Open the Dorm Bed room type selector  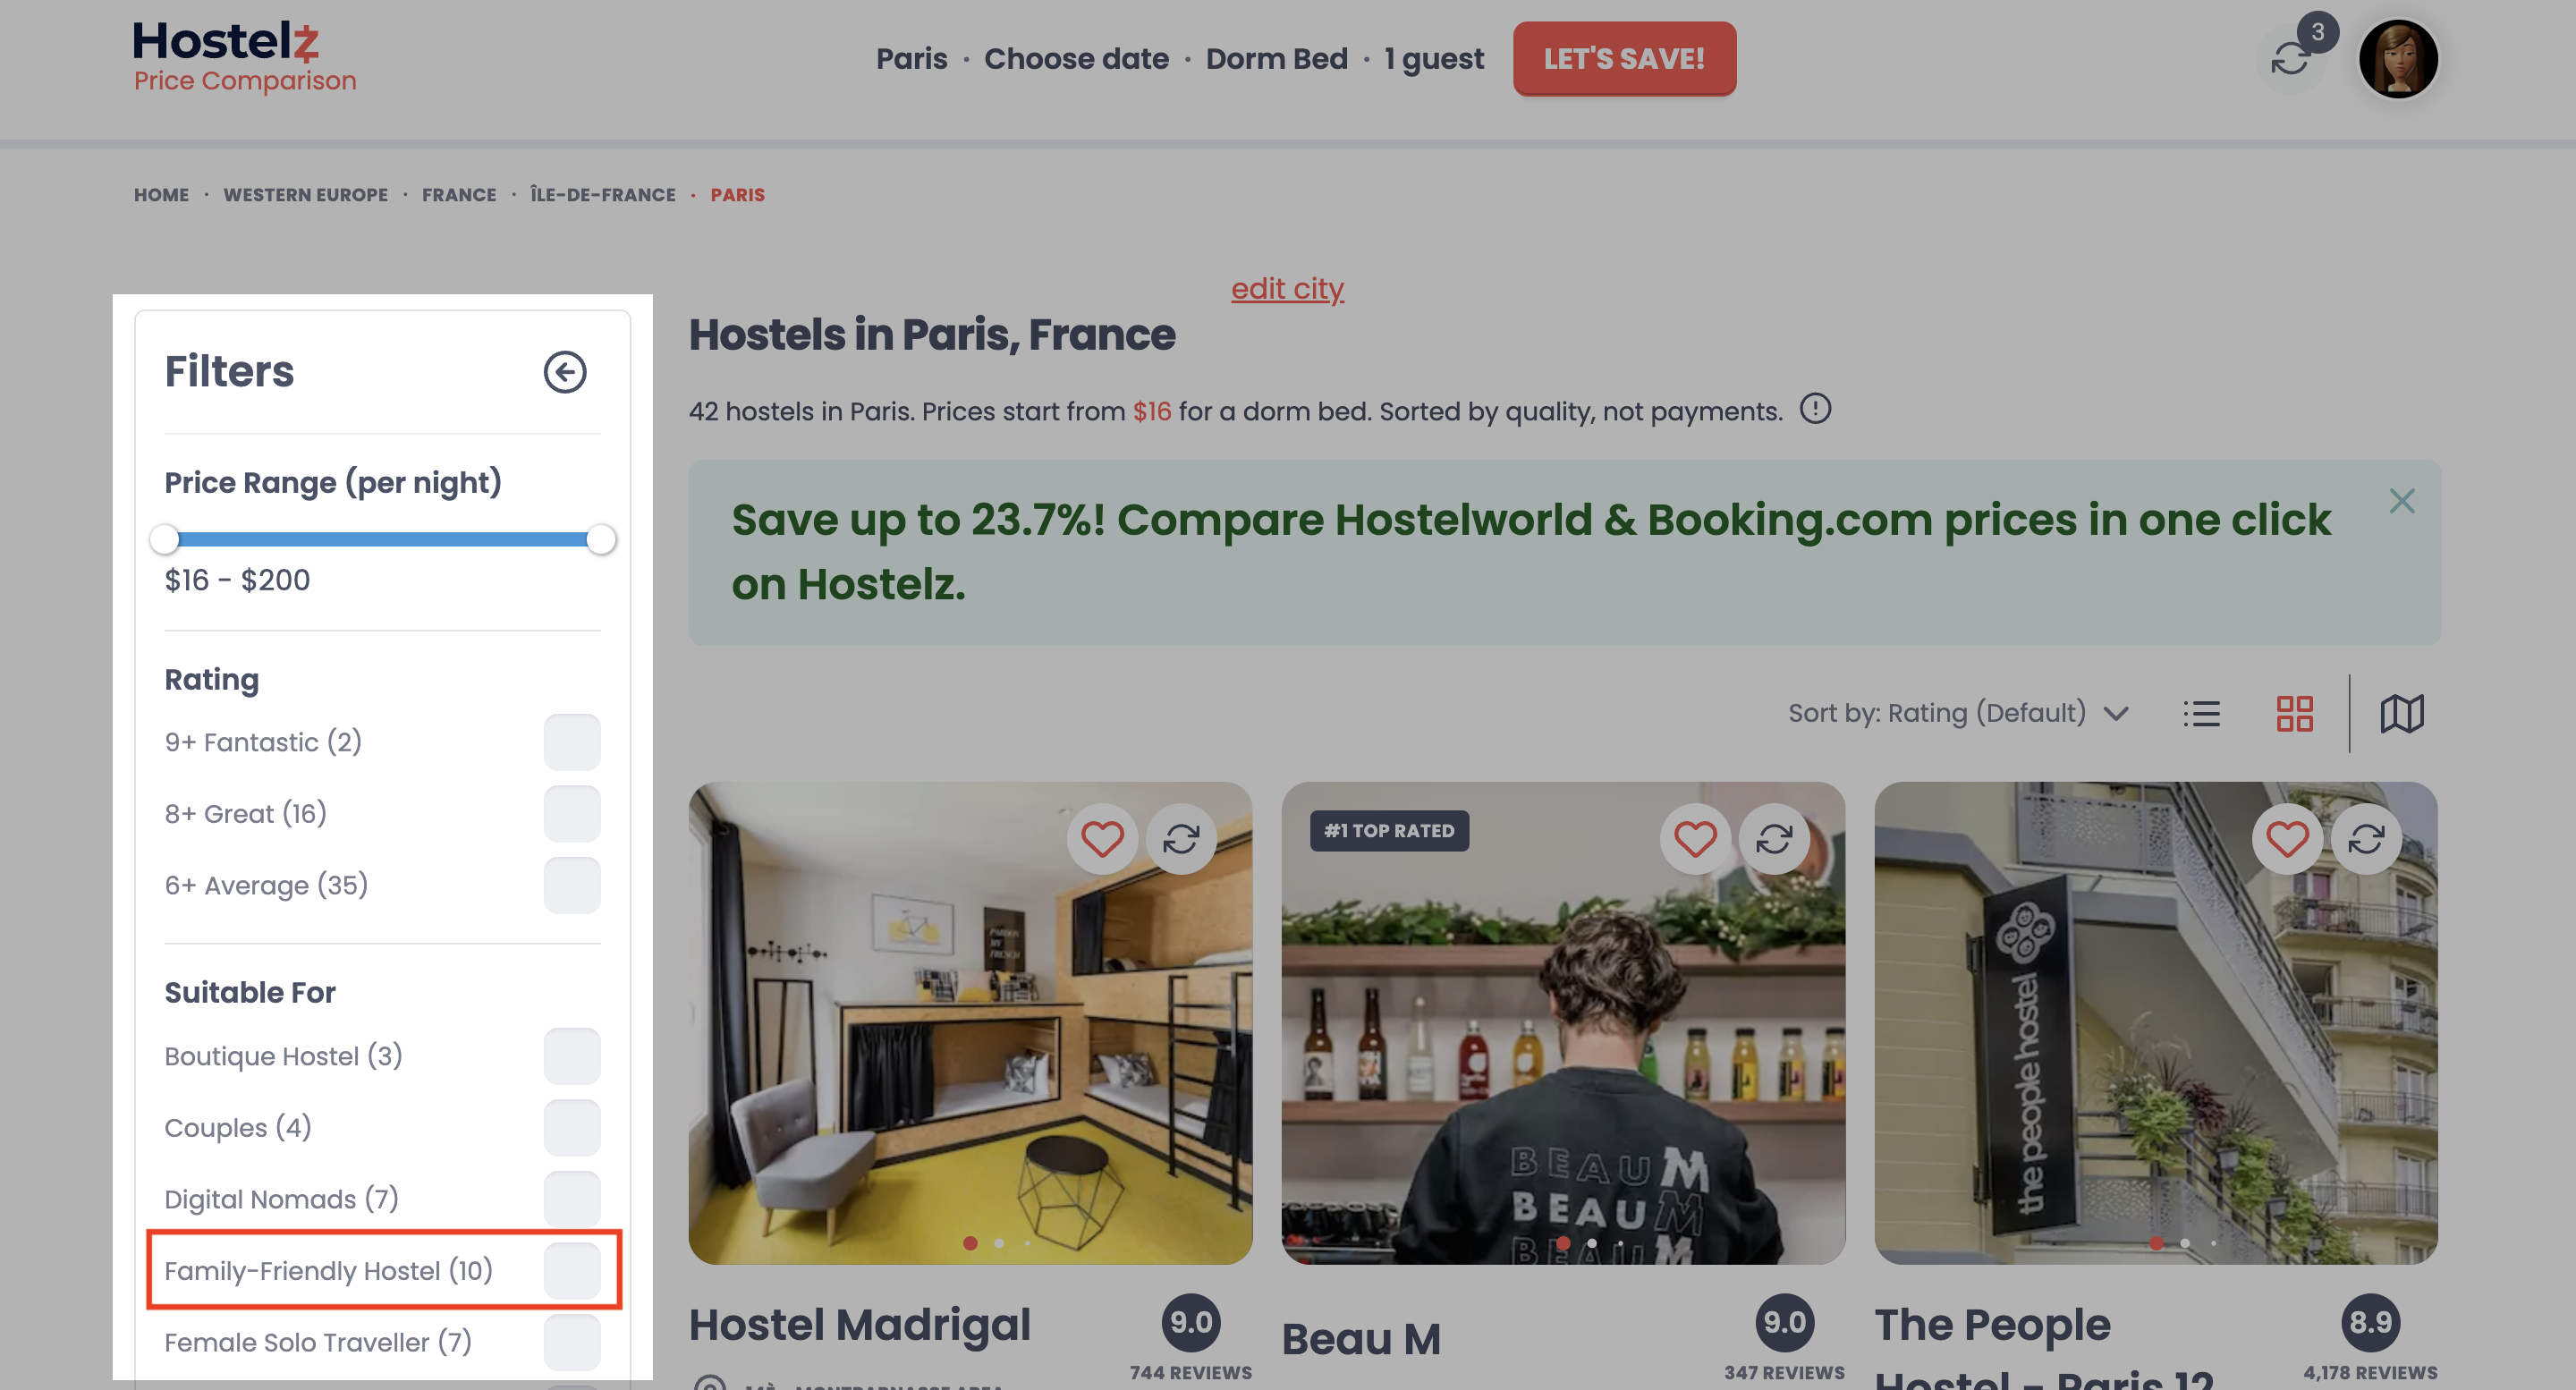click(1276, 59)
